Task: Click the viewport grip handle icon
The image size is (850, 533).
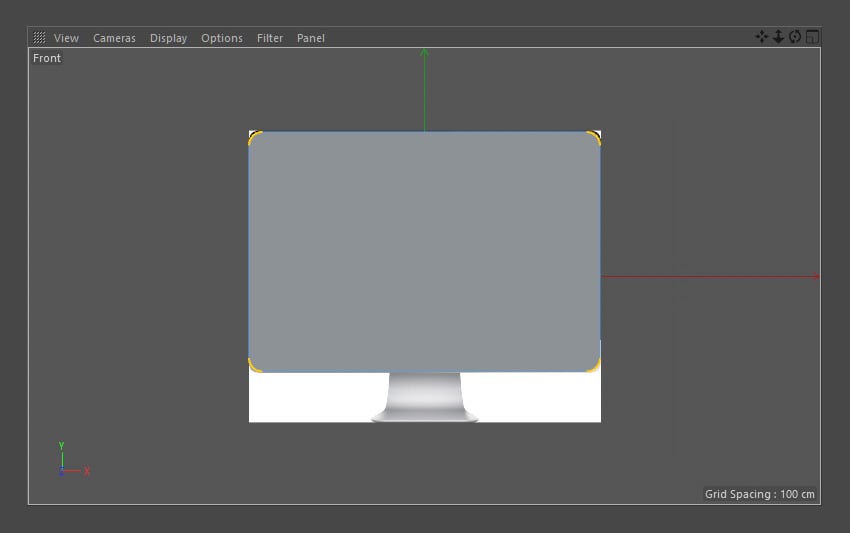Action: tap(39, 37)
